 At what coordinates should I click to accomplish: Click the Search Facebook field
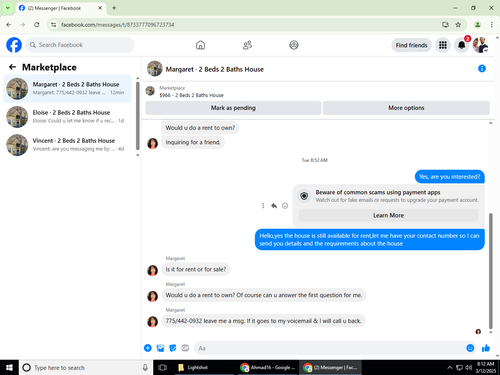[x=80, y=45]
